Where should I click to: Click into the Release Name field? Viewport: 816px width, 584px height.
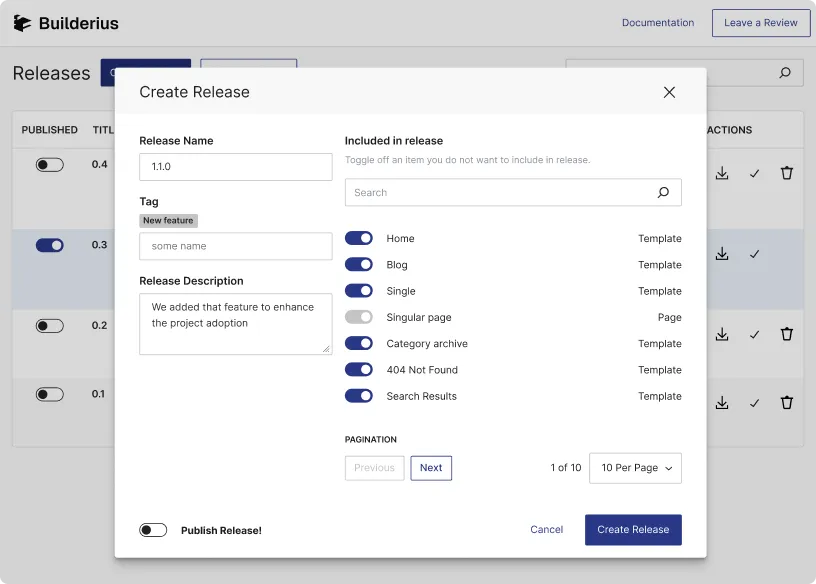(235, 167)
